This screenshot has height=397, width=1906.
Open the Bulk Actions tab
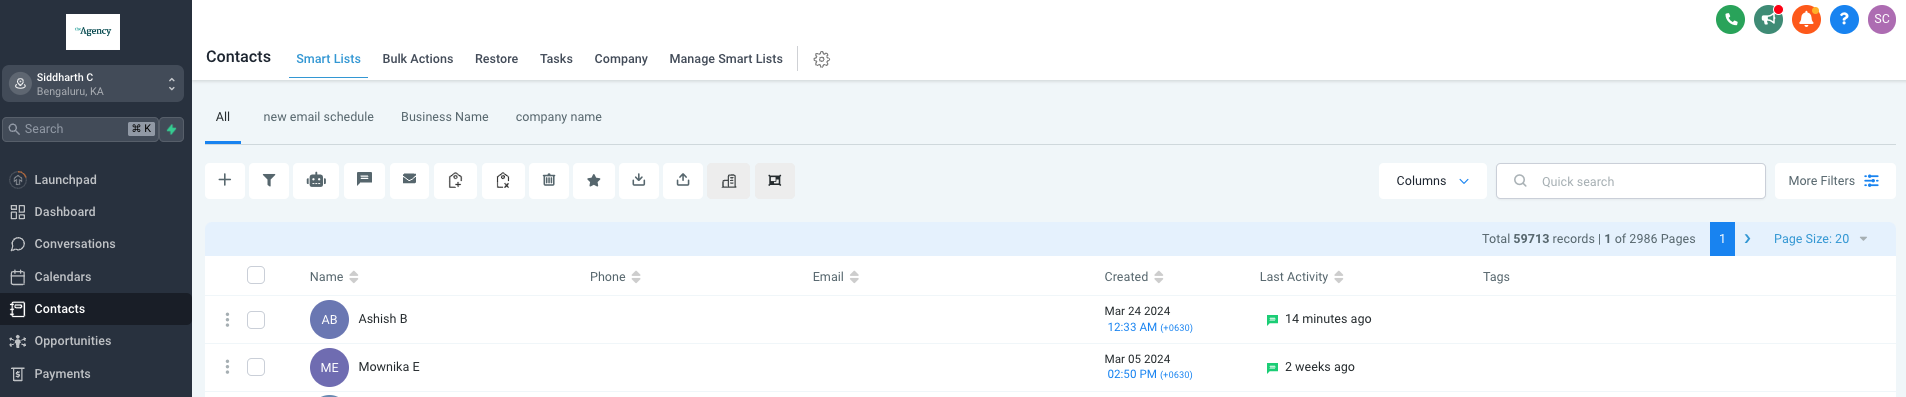pos(418,59)
